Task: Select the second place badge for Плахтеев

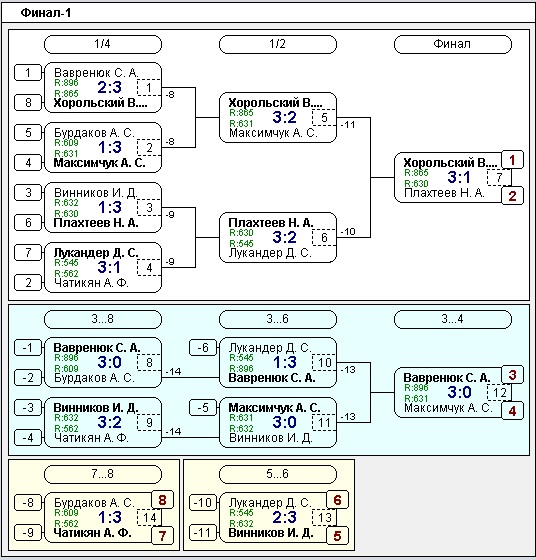Action: (512, 196)
